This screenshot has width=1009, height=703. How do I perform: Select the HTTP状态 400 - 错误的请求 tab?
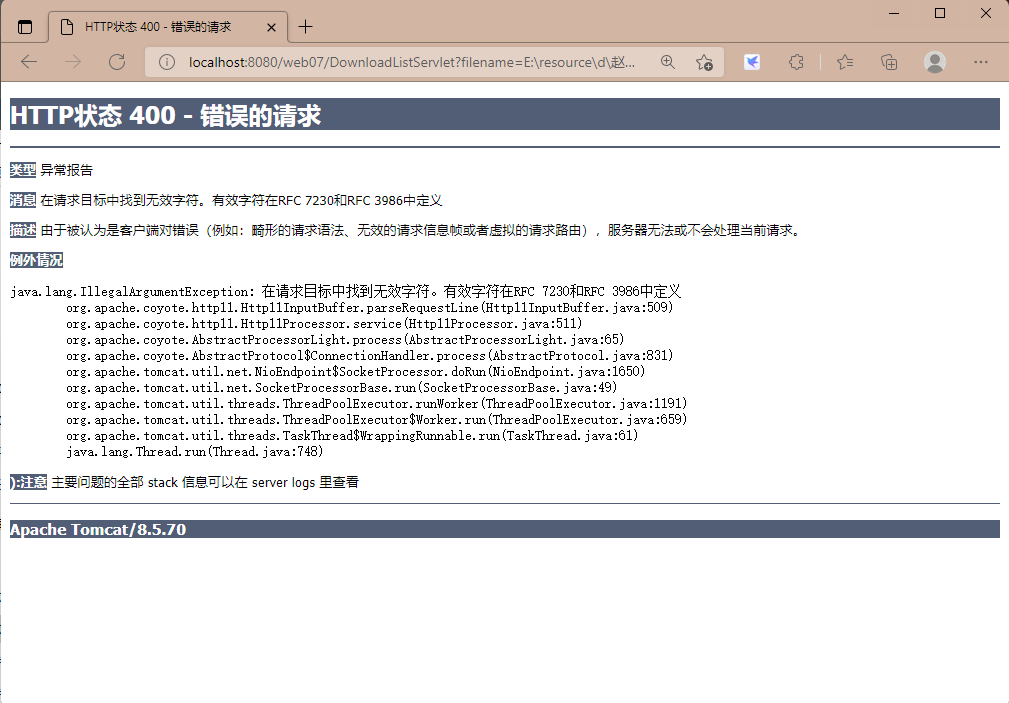point(168,27)
